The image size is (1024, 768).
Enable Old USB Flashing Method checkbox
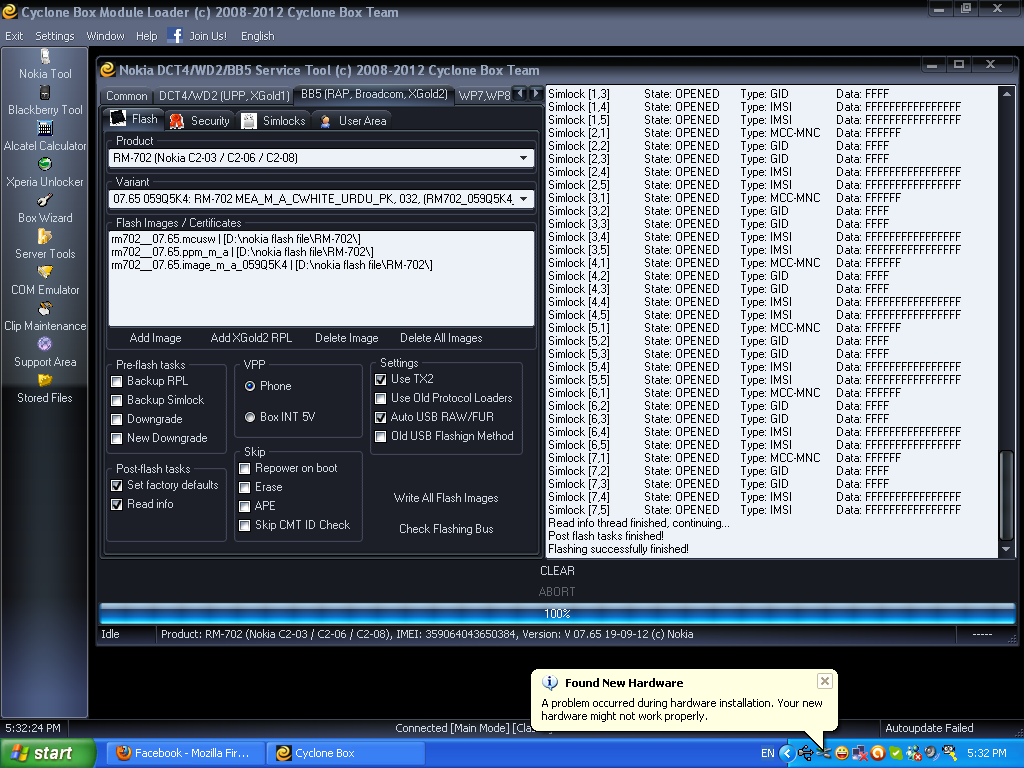(380, 436)
